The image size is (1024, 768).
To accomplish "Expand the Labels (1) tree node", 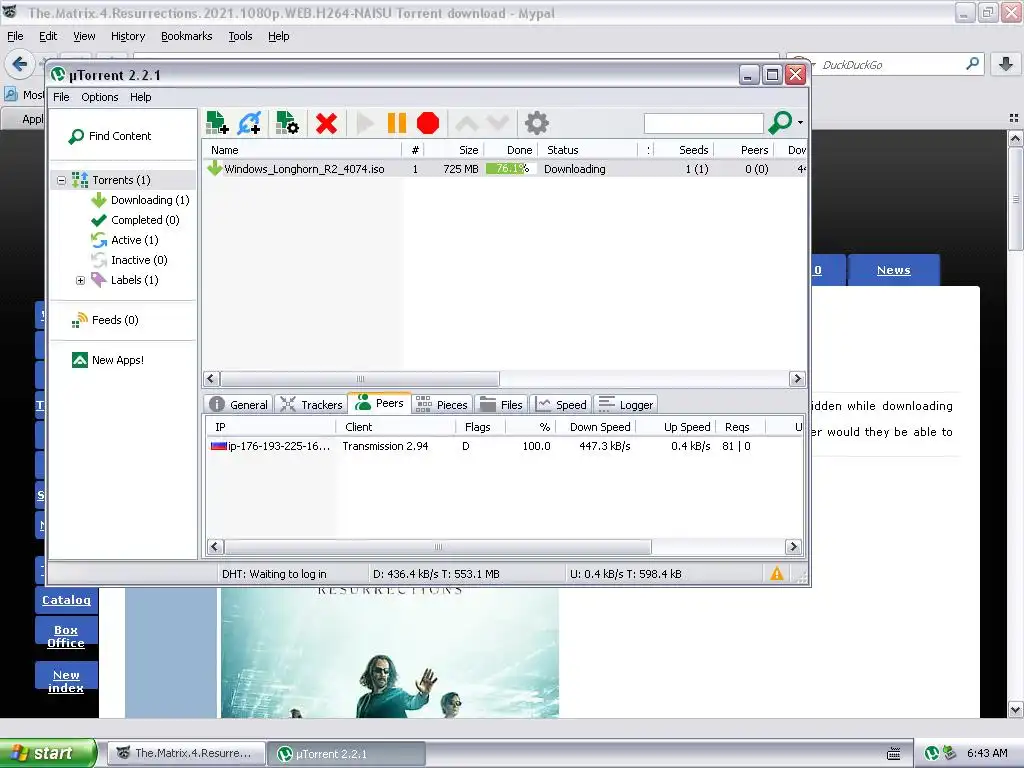I will coord(80,280).
